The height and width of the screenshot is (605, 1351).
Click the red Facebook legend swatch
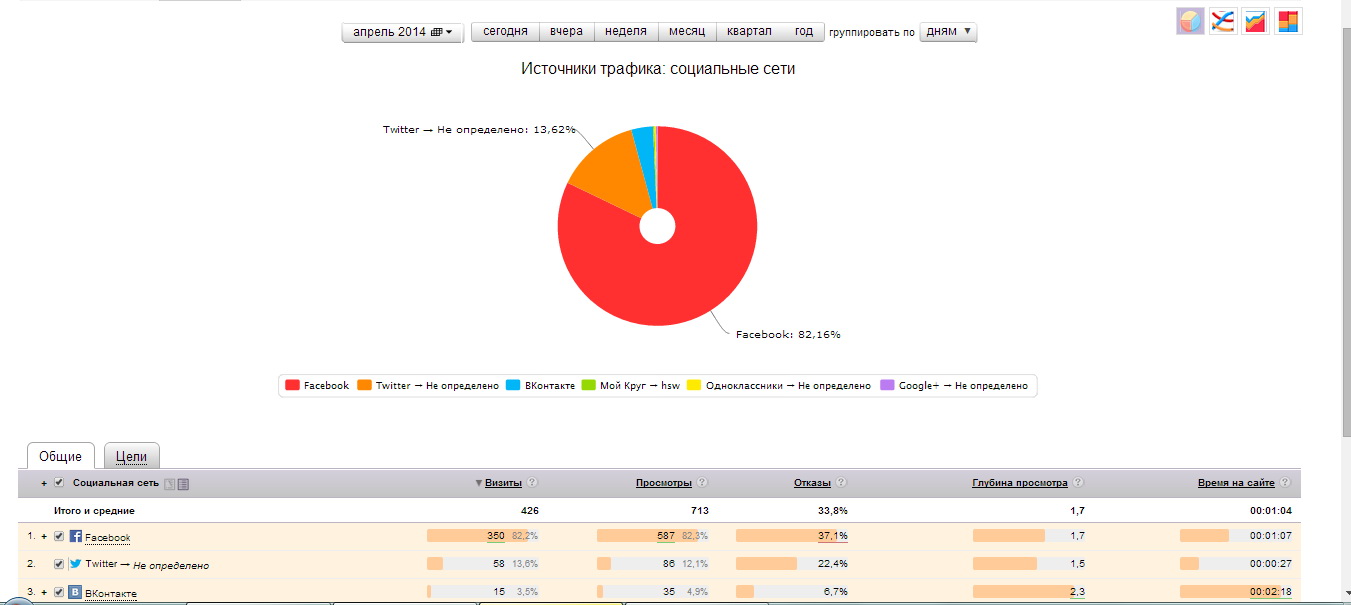click(292, 386)
